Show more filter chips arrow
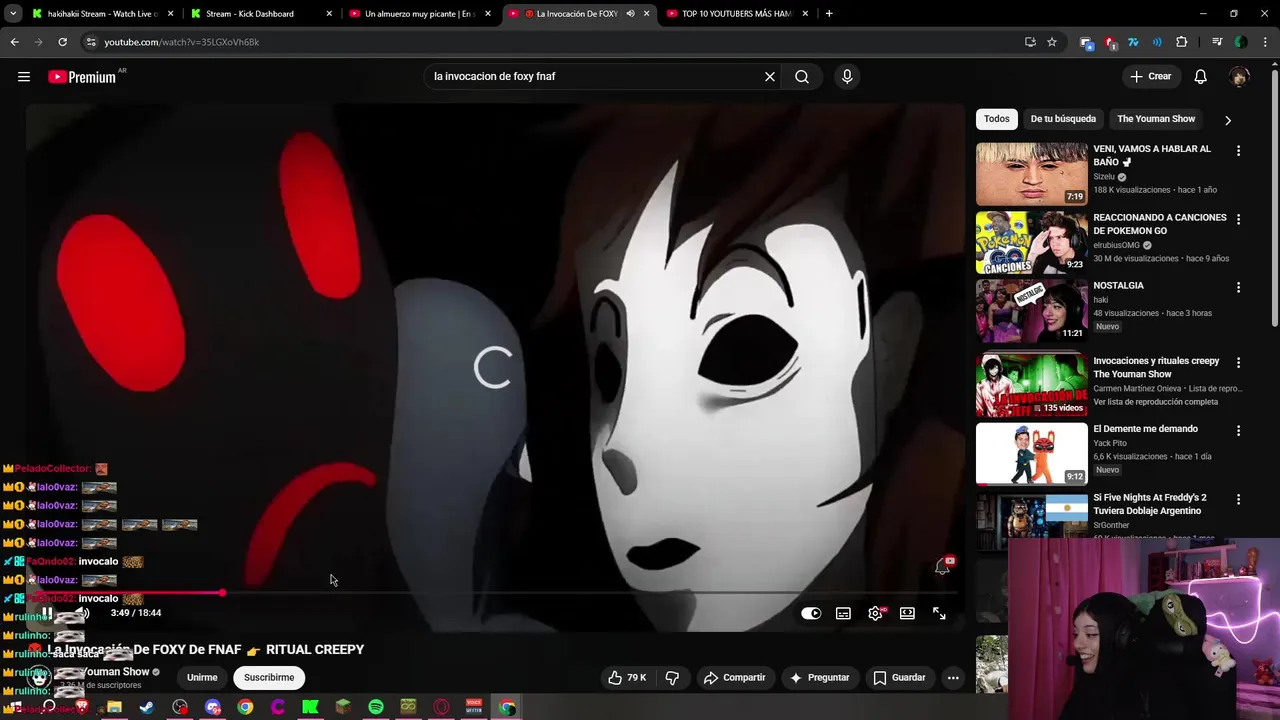Viewport: 1280px width, 720px height. tap(1228, 120)
